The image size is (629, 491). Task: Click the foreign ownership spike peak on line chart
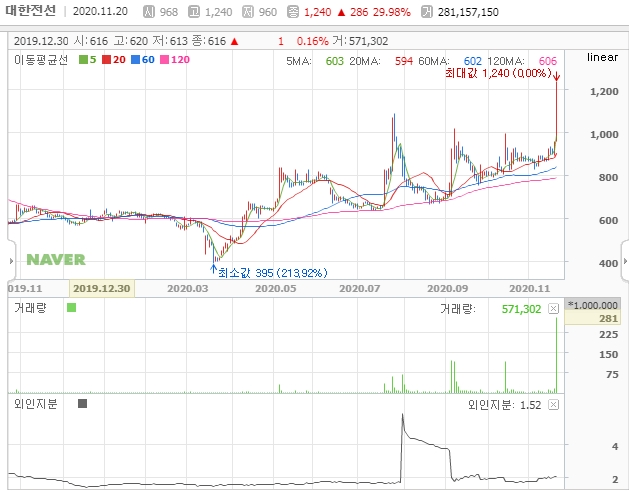[x=402, y=415]
